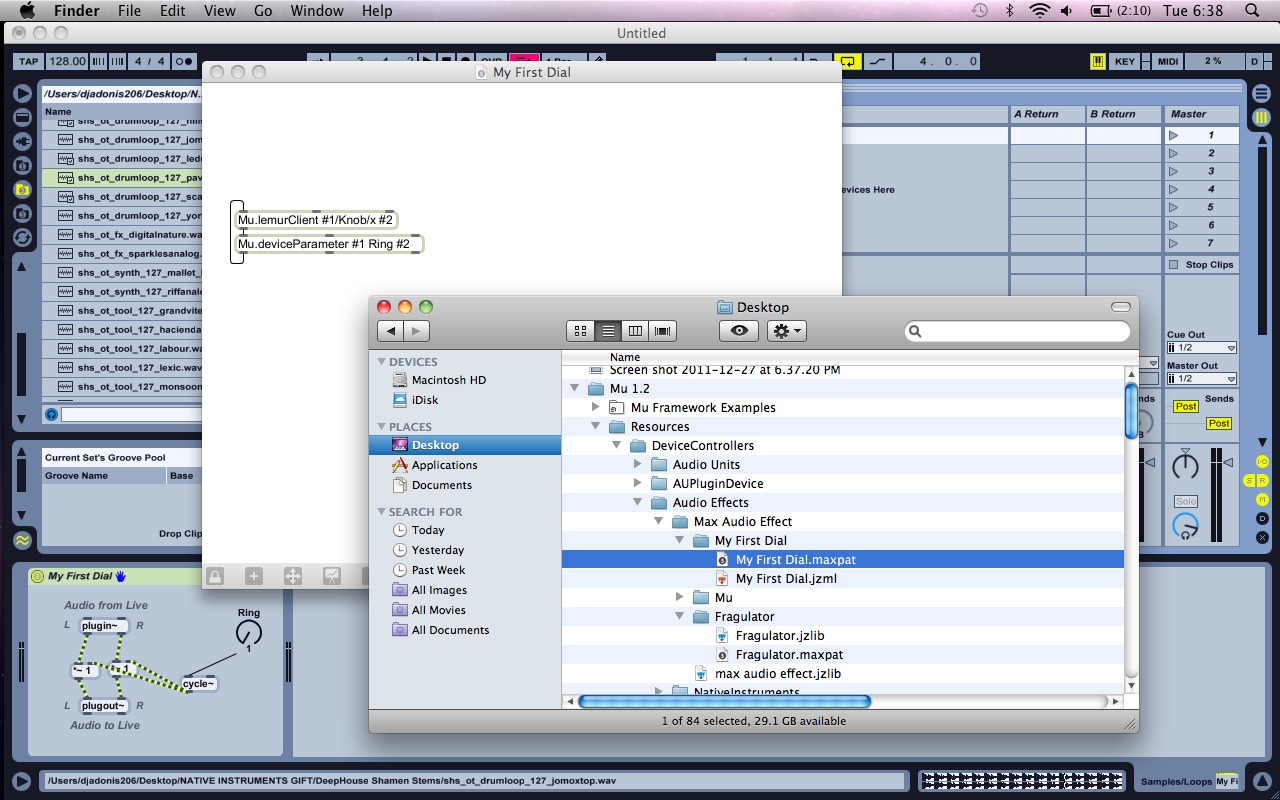Screen dimensions: 1280x800
Task: Toggle My First Dial device activator
Action: pyautogui.click(x=38, y=576)
